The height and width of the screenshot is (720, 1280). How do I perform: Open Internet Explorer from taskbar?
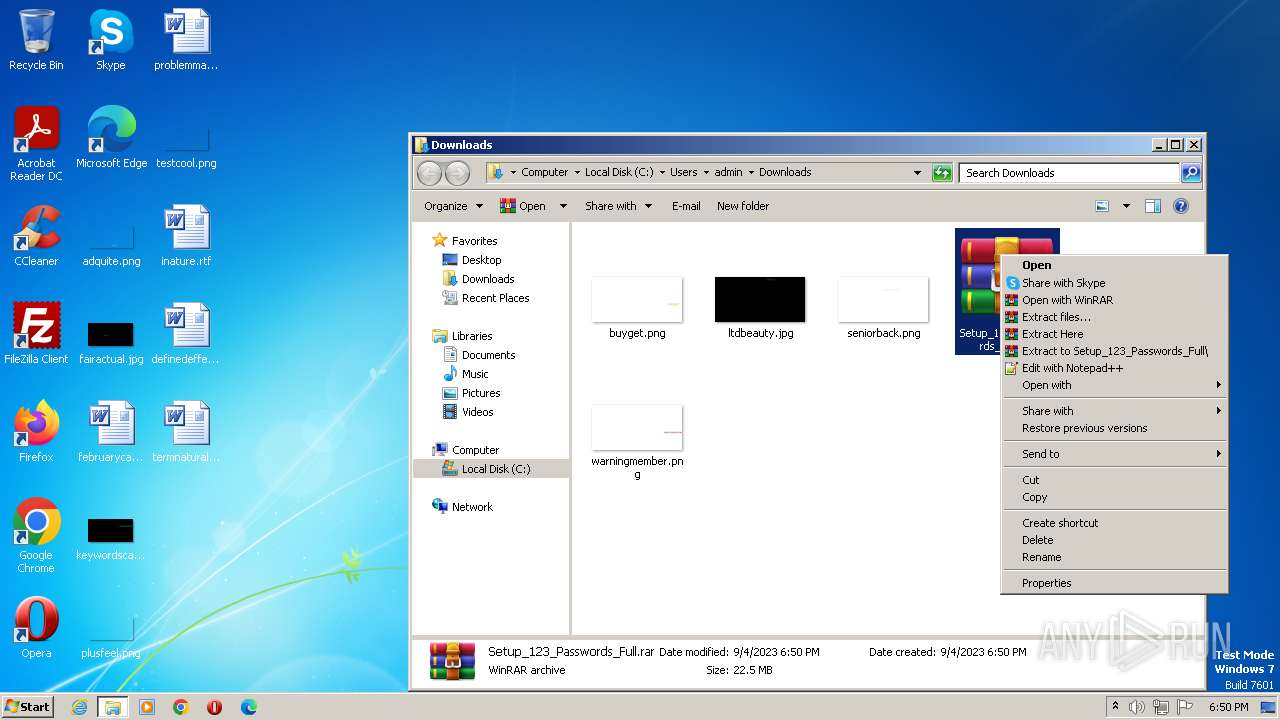(x=79, y=707)
